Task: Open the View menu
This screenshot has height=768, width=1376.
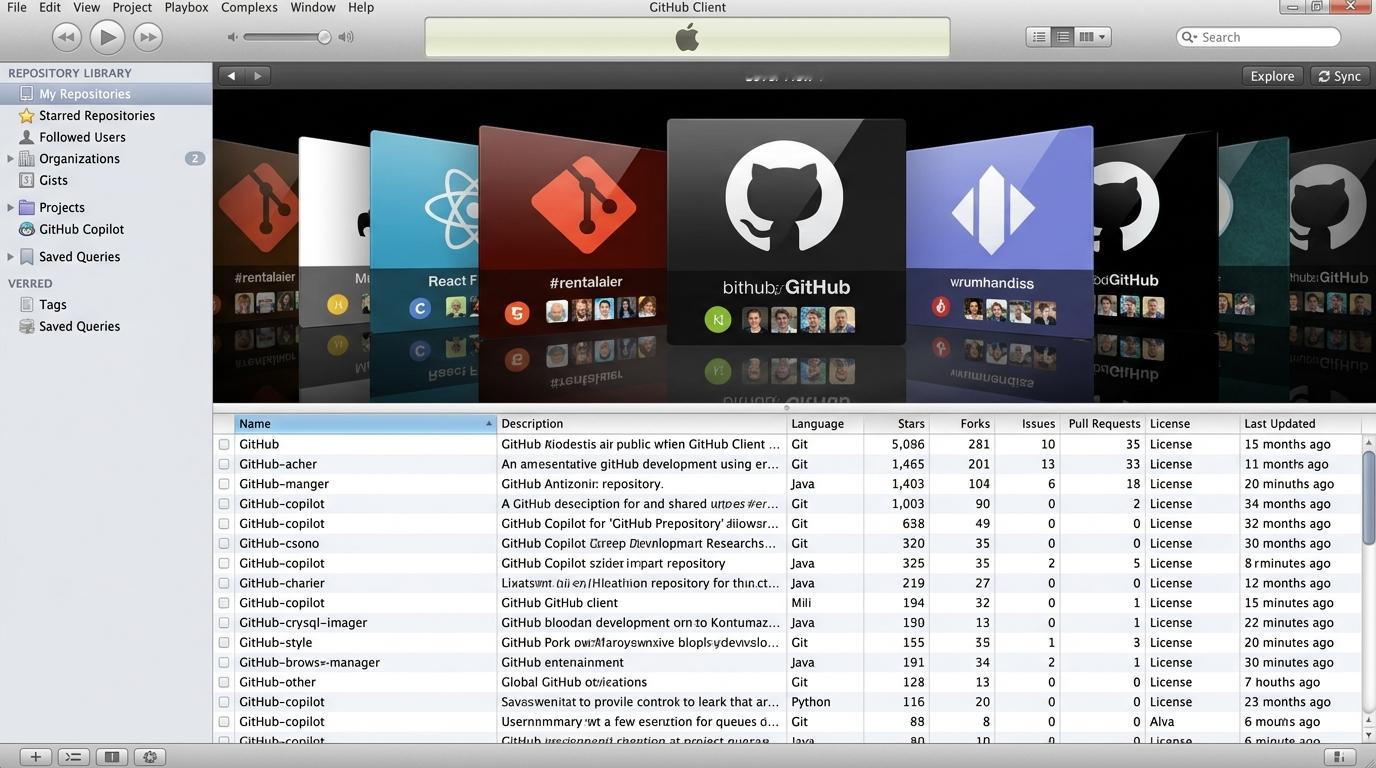Action: [x=87, y=7]
